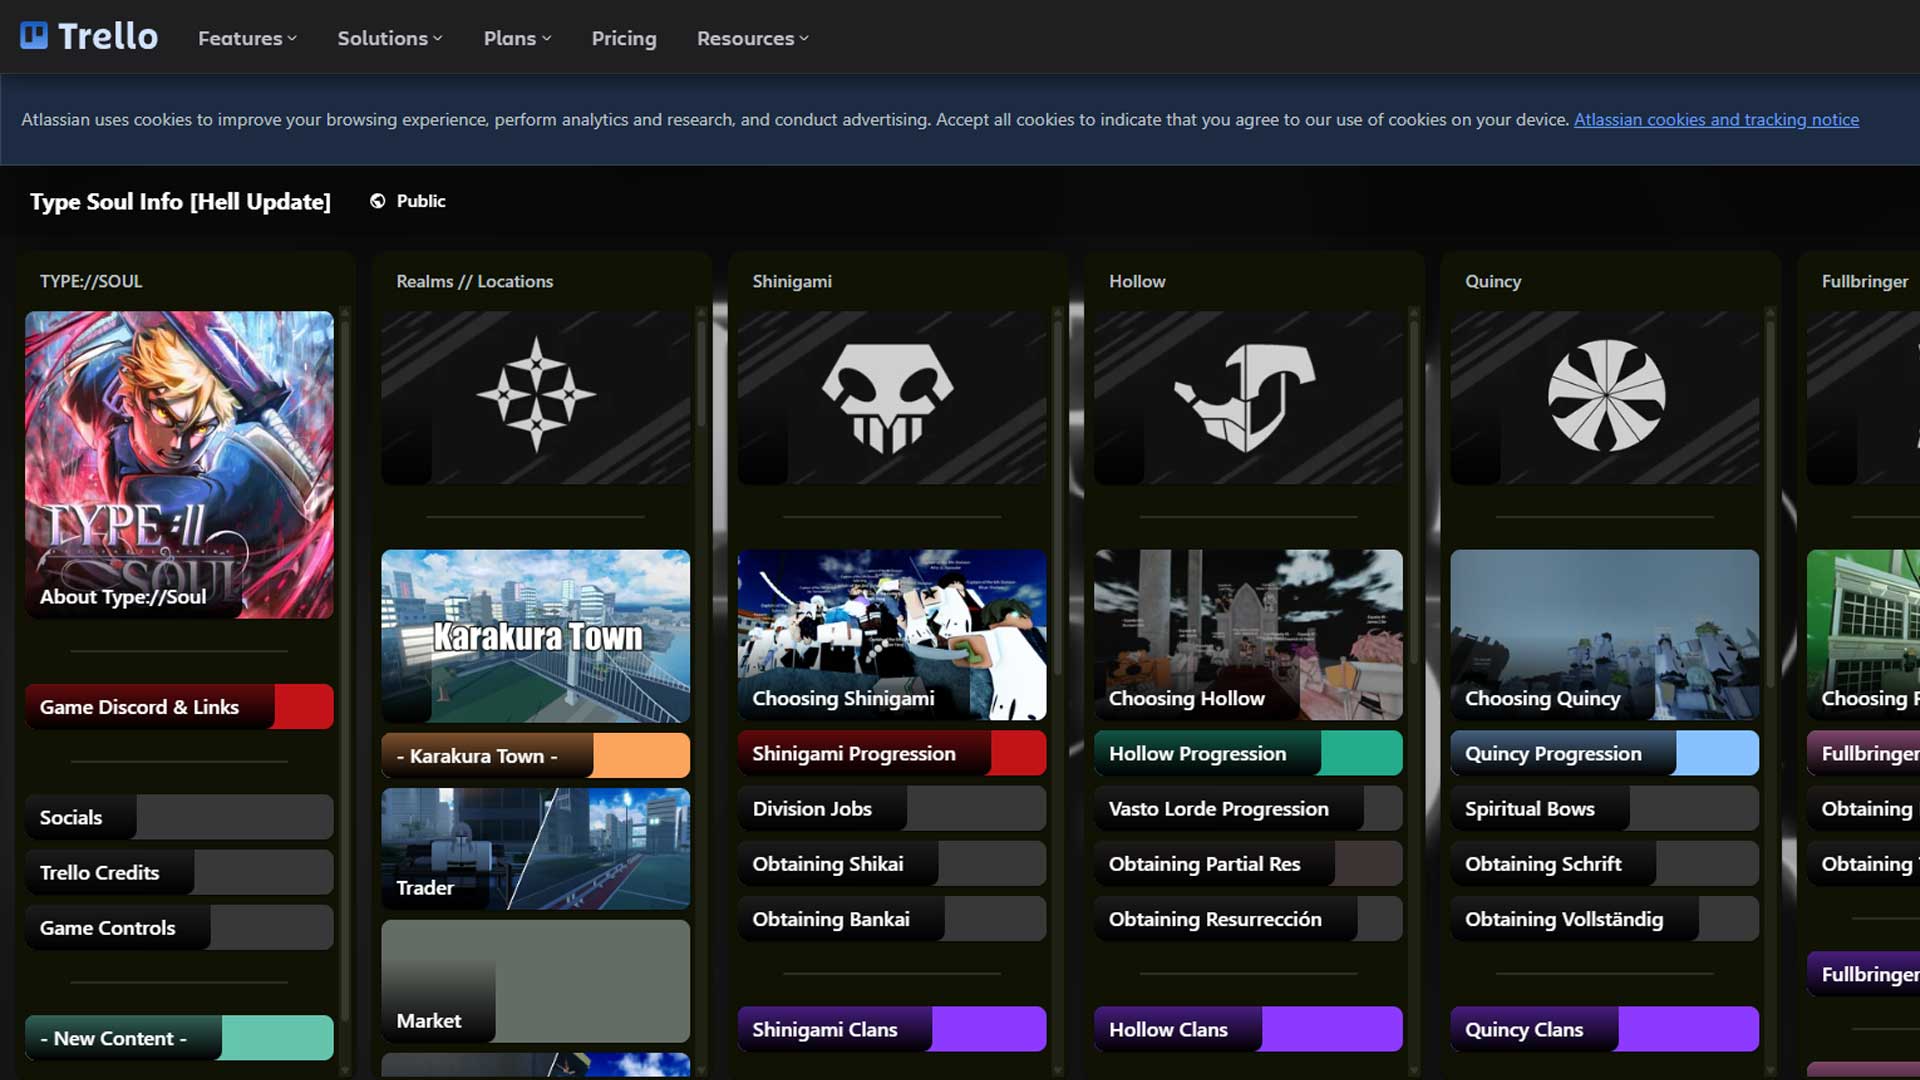Open the Hollow mask icon card
Screen dimensions: 1920x1080
pyautogui.click(x=1247, y=398)
